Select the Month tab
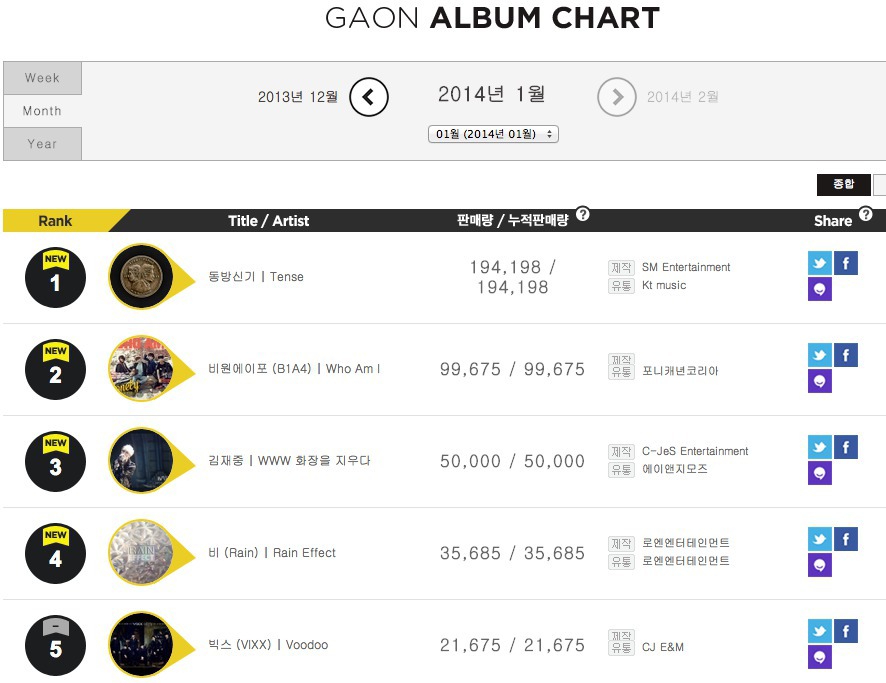The height and width of the screenshot is (683, 886). [x=42, y=111]
